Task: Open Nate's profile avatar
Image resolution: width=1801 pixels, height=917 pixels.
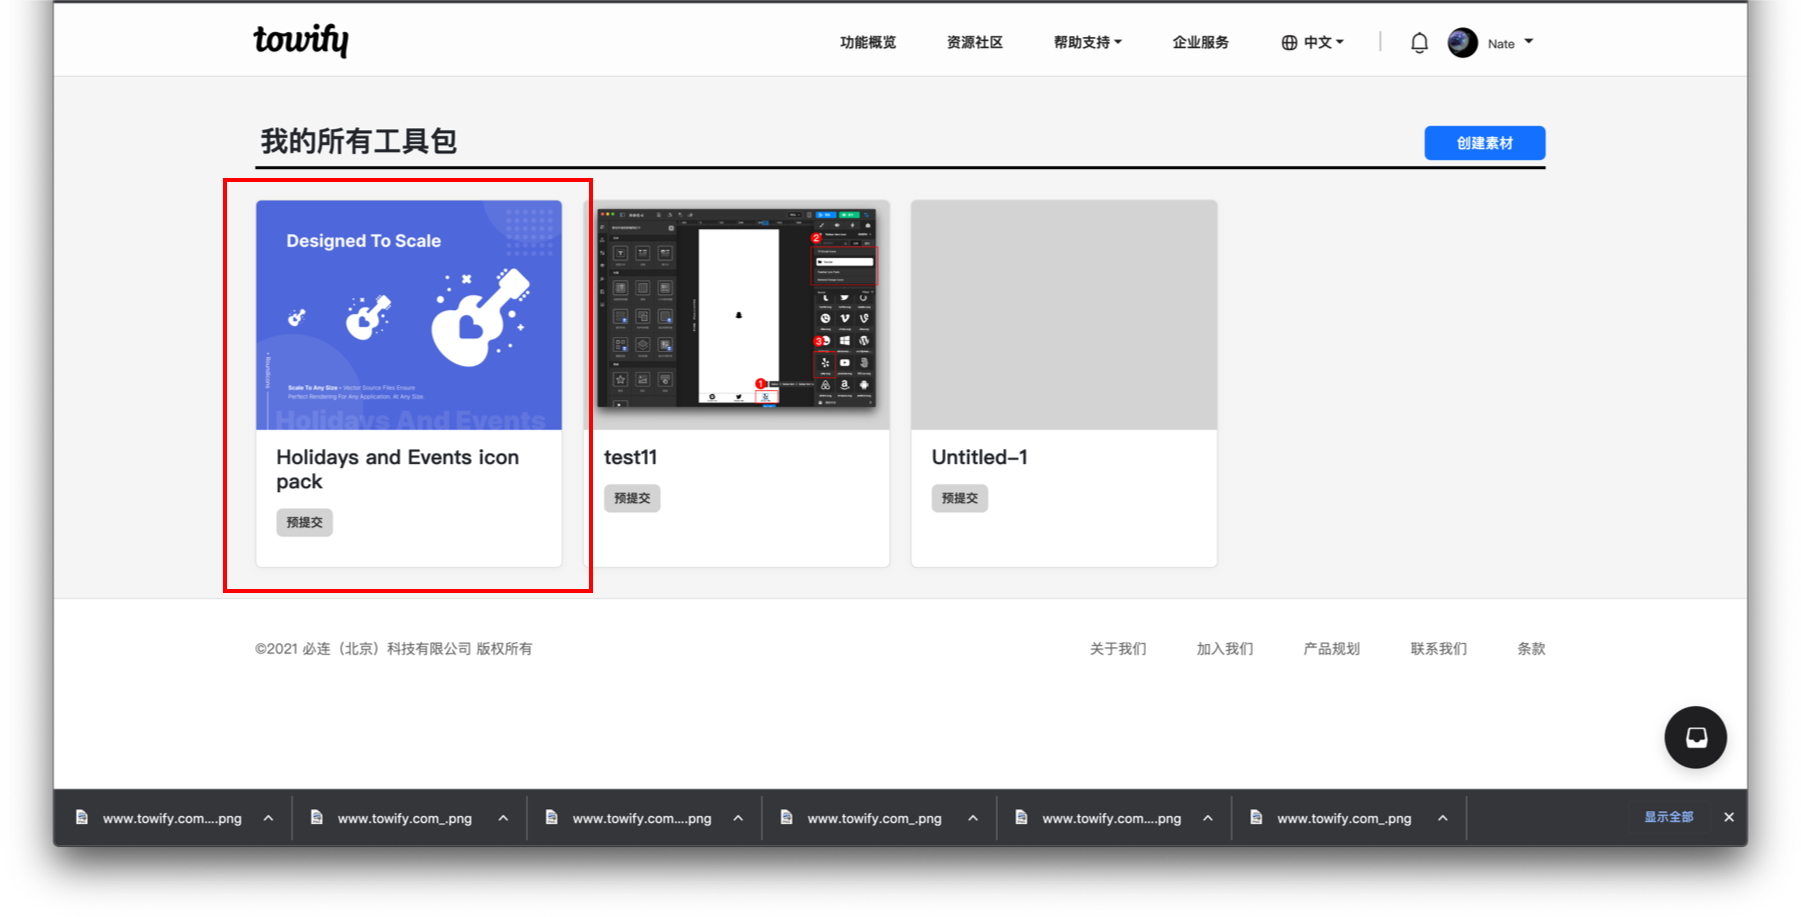Action: tap(1461, 42)
